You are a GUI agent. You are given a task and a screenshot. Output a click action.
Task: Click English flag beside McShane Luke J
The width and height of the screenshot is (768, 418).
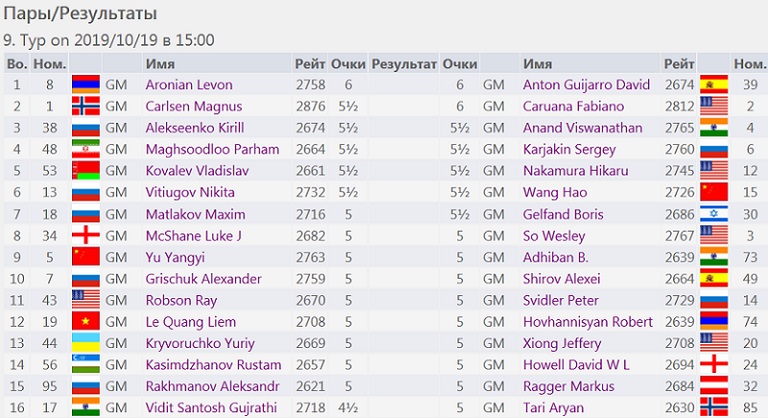point(85,236)
